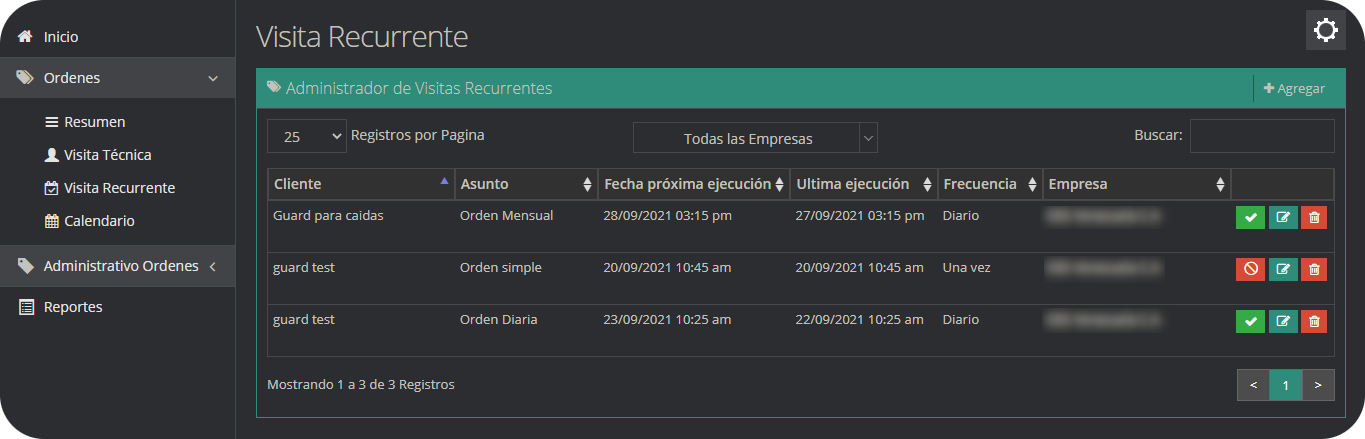This screenshot has width=1365, height=439.
Task: Sort by Empresa column
Action: click(1137, 184)
